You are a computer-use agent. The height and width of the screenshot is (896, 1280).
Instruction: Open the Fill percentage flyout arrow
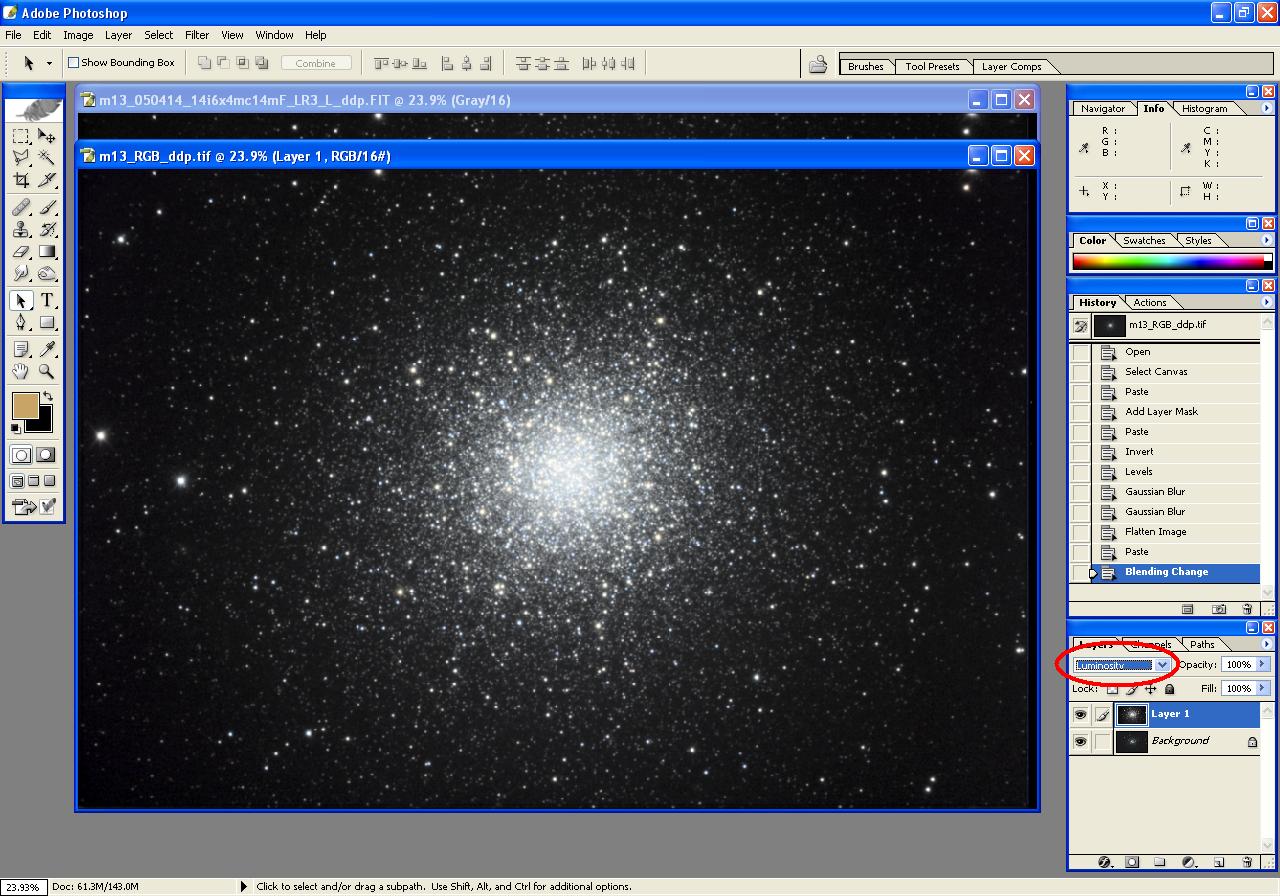[x=1262, y=688]
